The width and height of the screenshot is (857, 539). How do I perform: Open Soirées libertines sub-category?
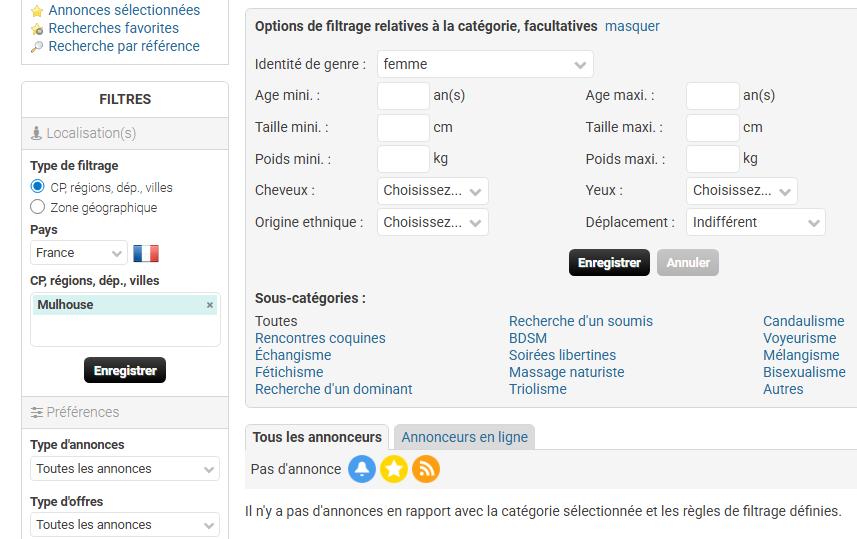[562, 355]
